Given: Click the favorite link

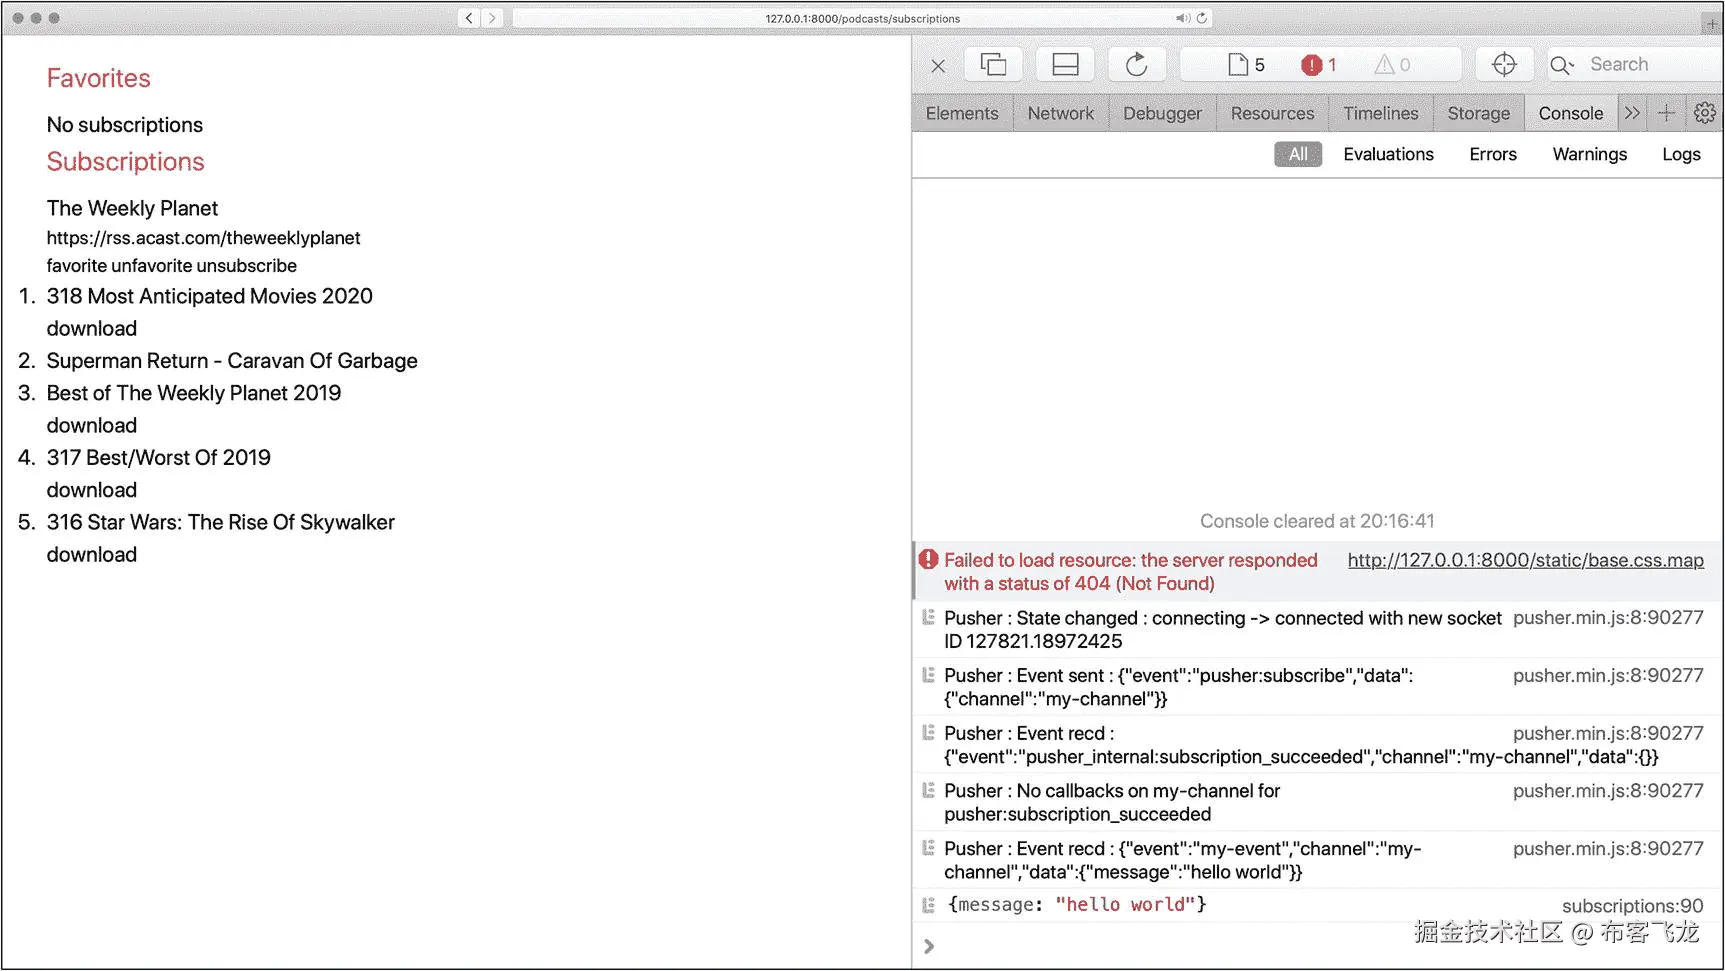Looking at the screenshot, I should (76, 266).
